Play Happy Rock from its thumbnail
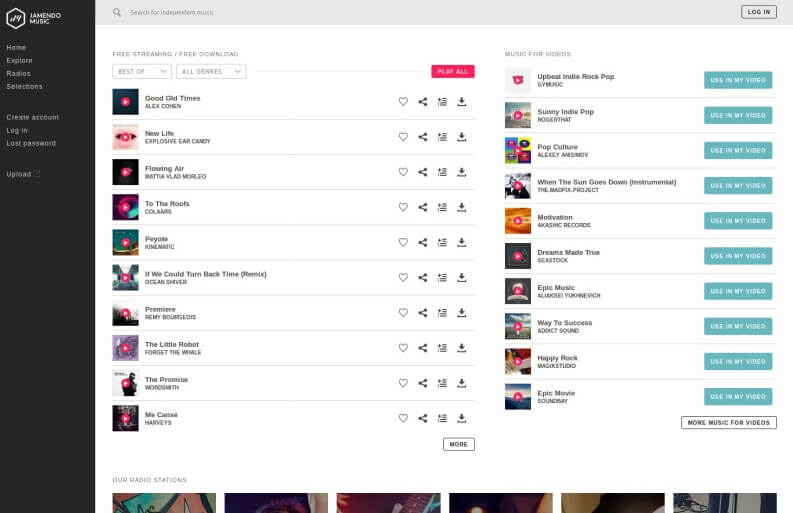 coord(518,361)
